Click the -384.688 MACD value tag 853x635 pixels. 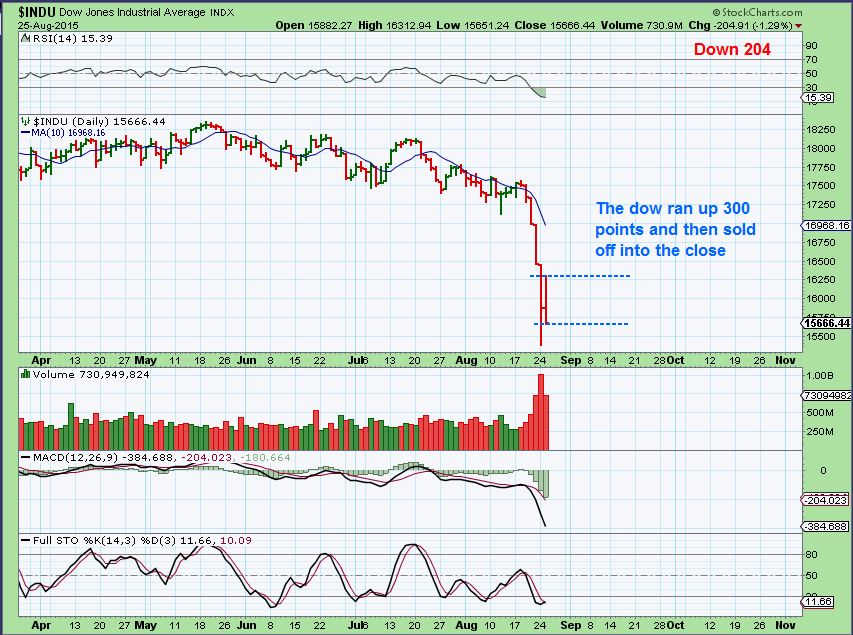point(826,527)
